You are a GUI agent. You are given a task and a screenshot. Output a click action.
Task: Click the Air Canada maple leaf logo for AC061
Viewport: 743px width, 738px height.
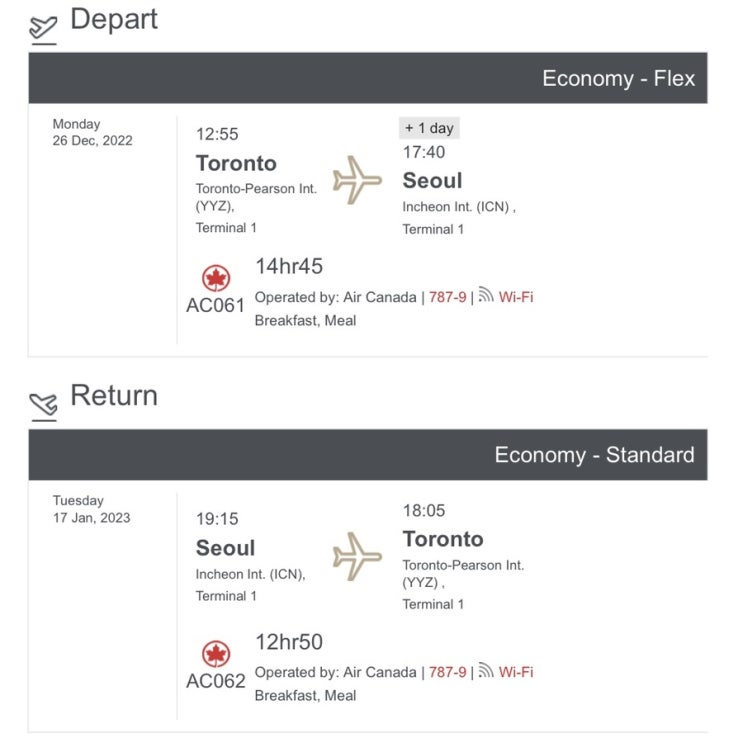pyautogui.click(x=216, y=279)
